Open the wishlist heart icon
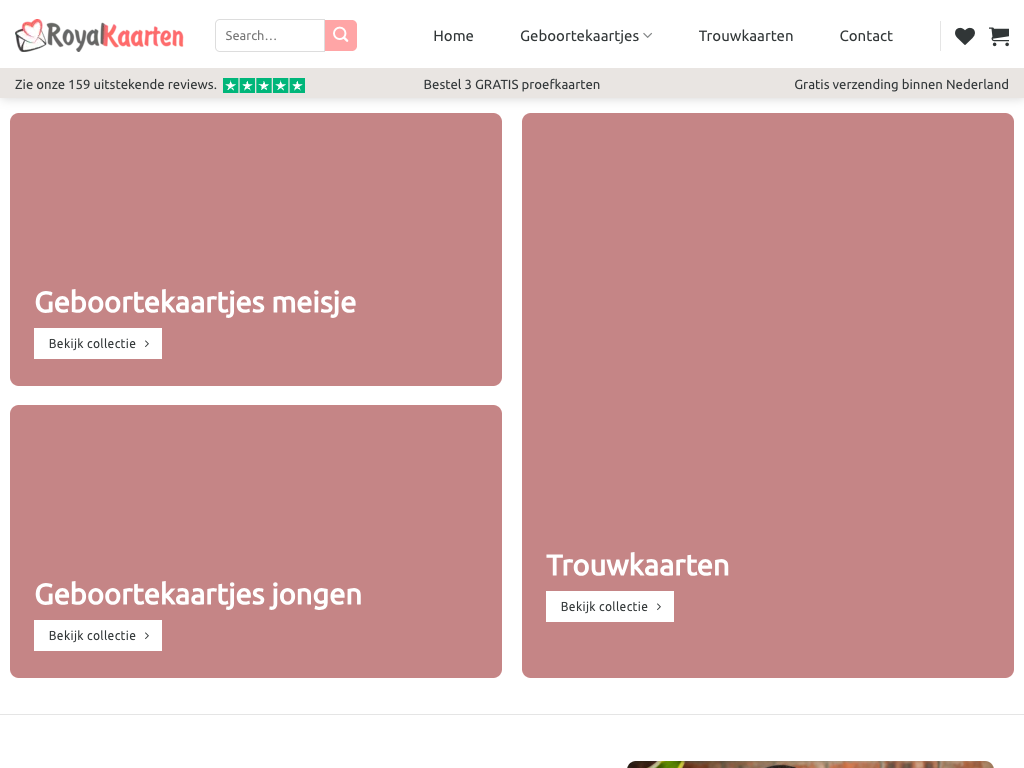This screenshot has height=768, width=1024. pos(964,36)
